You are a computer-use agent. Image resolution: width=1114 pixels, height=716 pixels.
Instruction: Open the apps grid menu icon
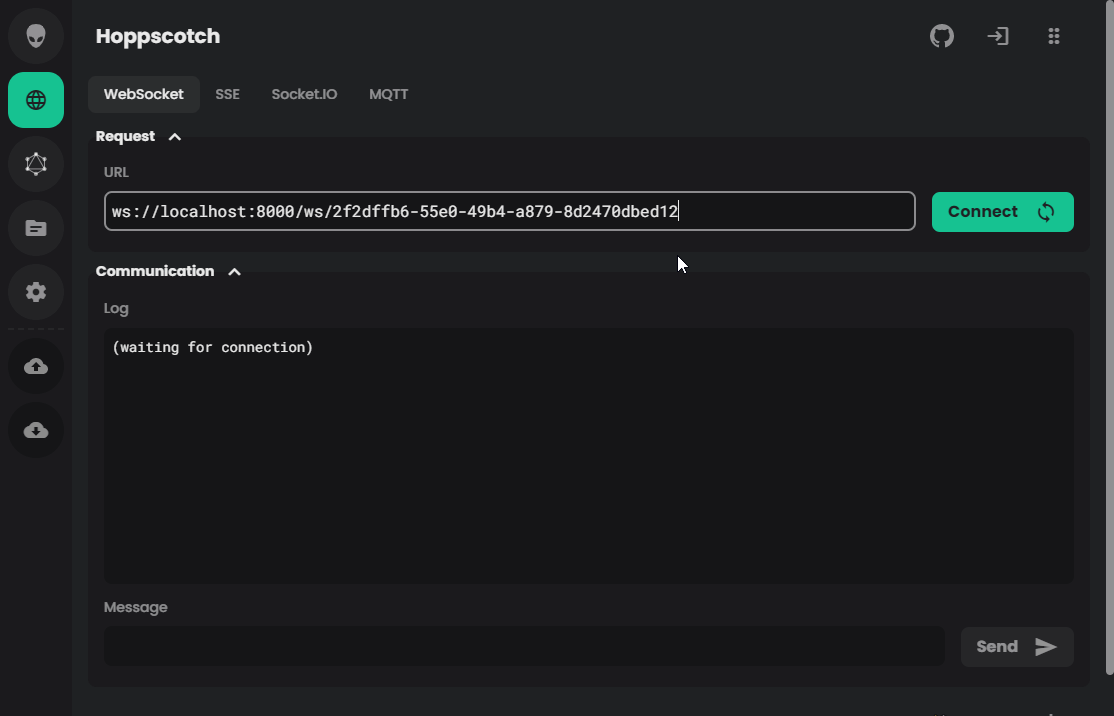click(x=1054, y=36)
